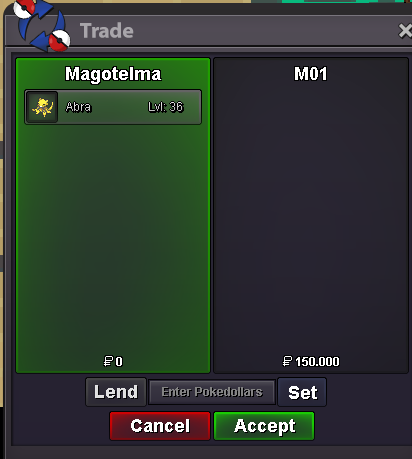Click the Pokedollar symbol beside 150.000

287,361
